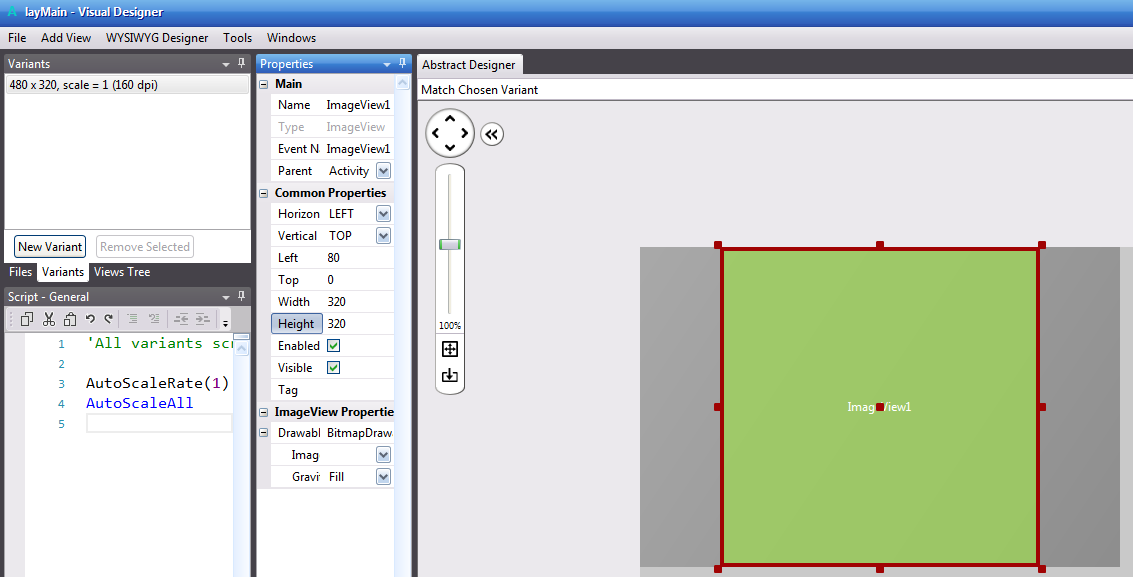This screenshot has height=577, width=1133.
Task: Click the Top value field showing 0
Action: [359, 279]
